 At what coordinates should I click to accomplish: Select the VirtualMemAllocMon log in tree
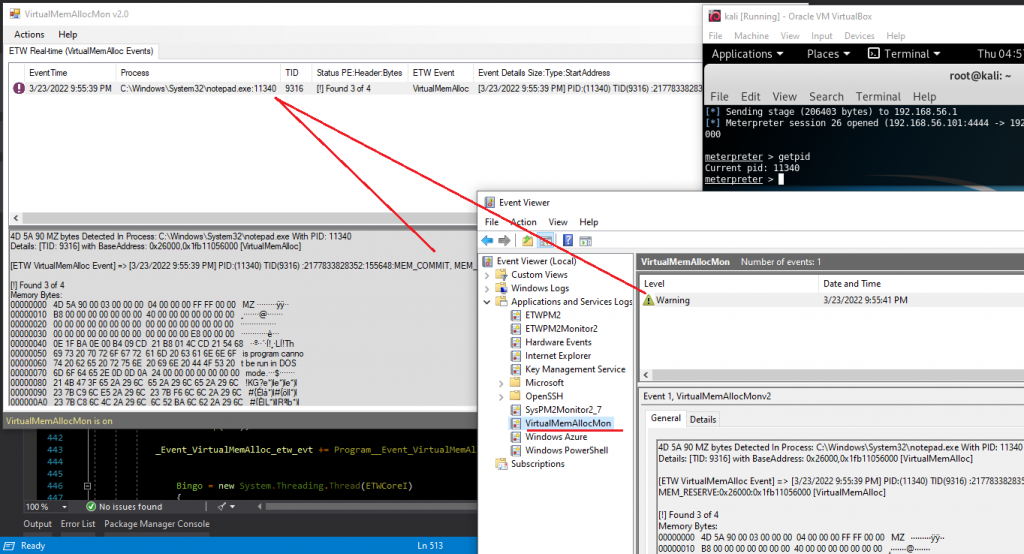pyautogui.click(x=568, y=423)
